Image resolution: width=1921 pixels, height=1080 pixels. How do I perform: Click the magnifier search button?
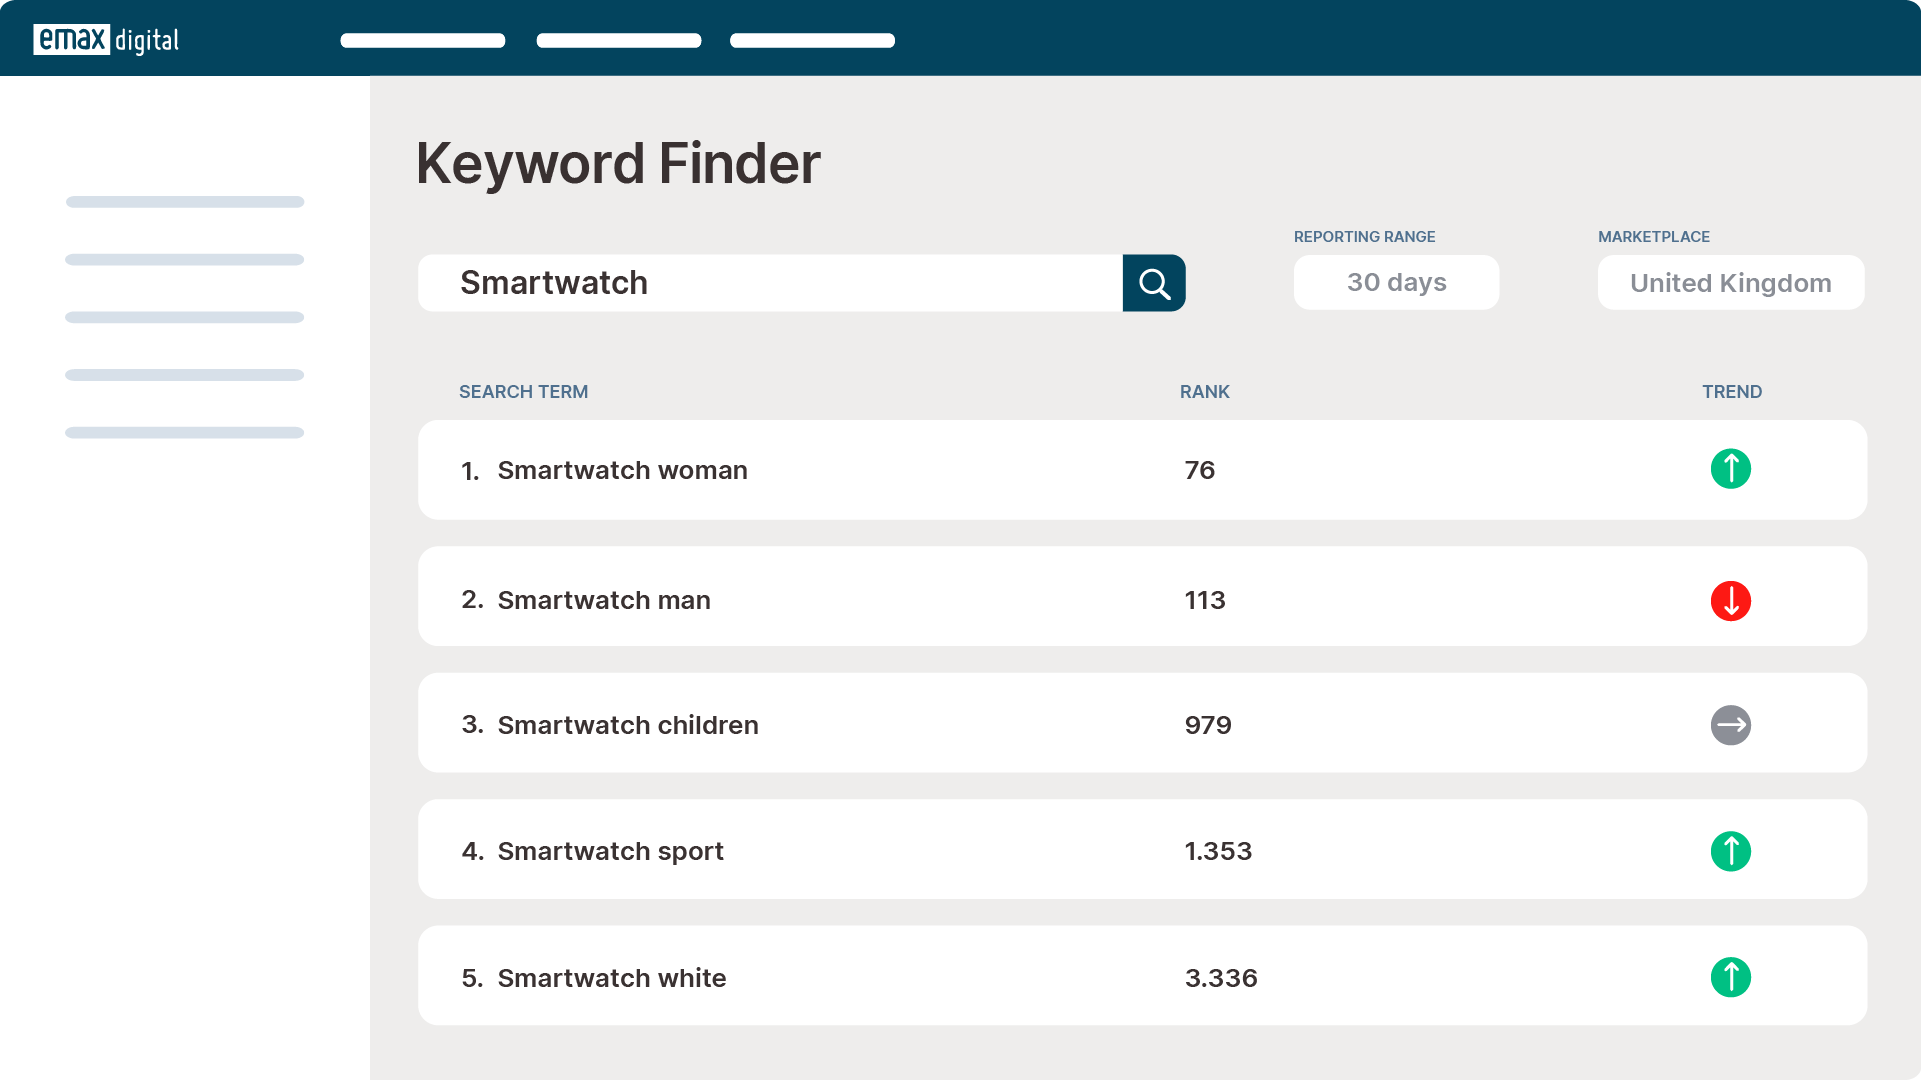(x=1154, y=283)
